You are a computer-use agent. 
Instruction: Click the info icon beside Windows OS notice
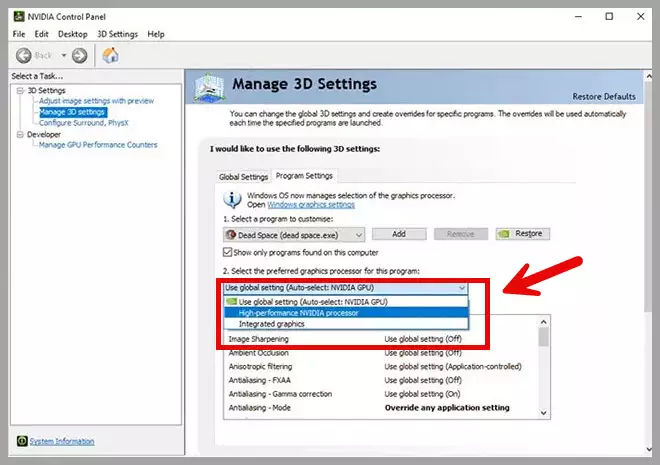click(x=232, y=199)
